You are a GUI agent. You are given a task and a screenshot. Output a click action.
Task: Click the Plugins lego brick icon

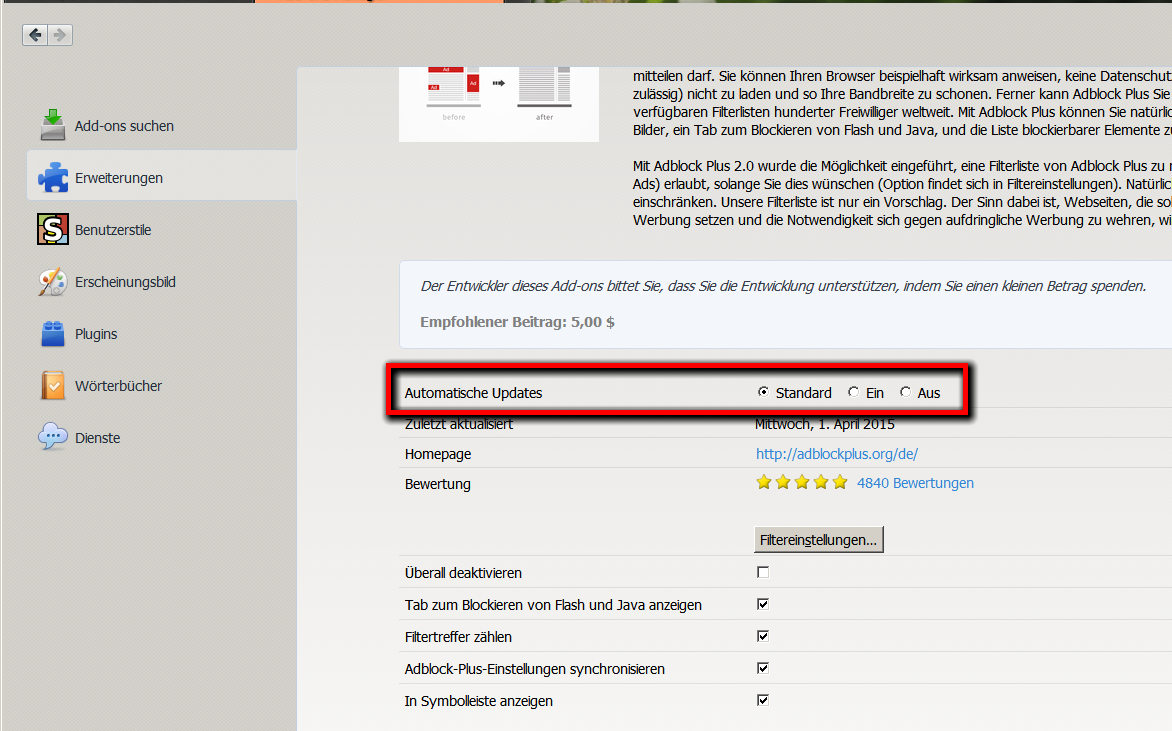click(53, 333)
